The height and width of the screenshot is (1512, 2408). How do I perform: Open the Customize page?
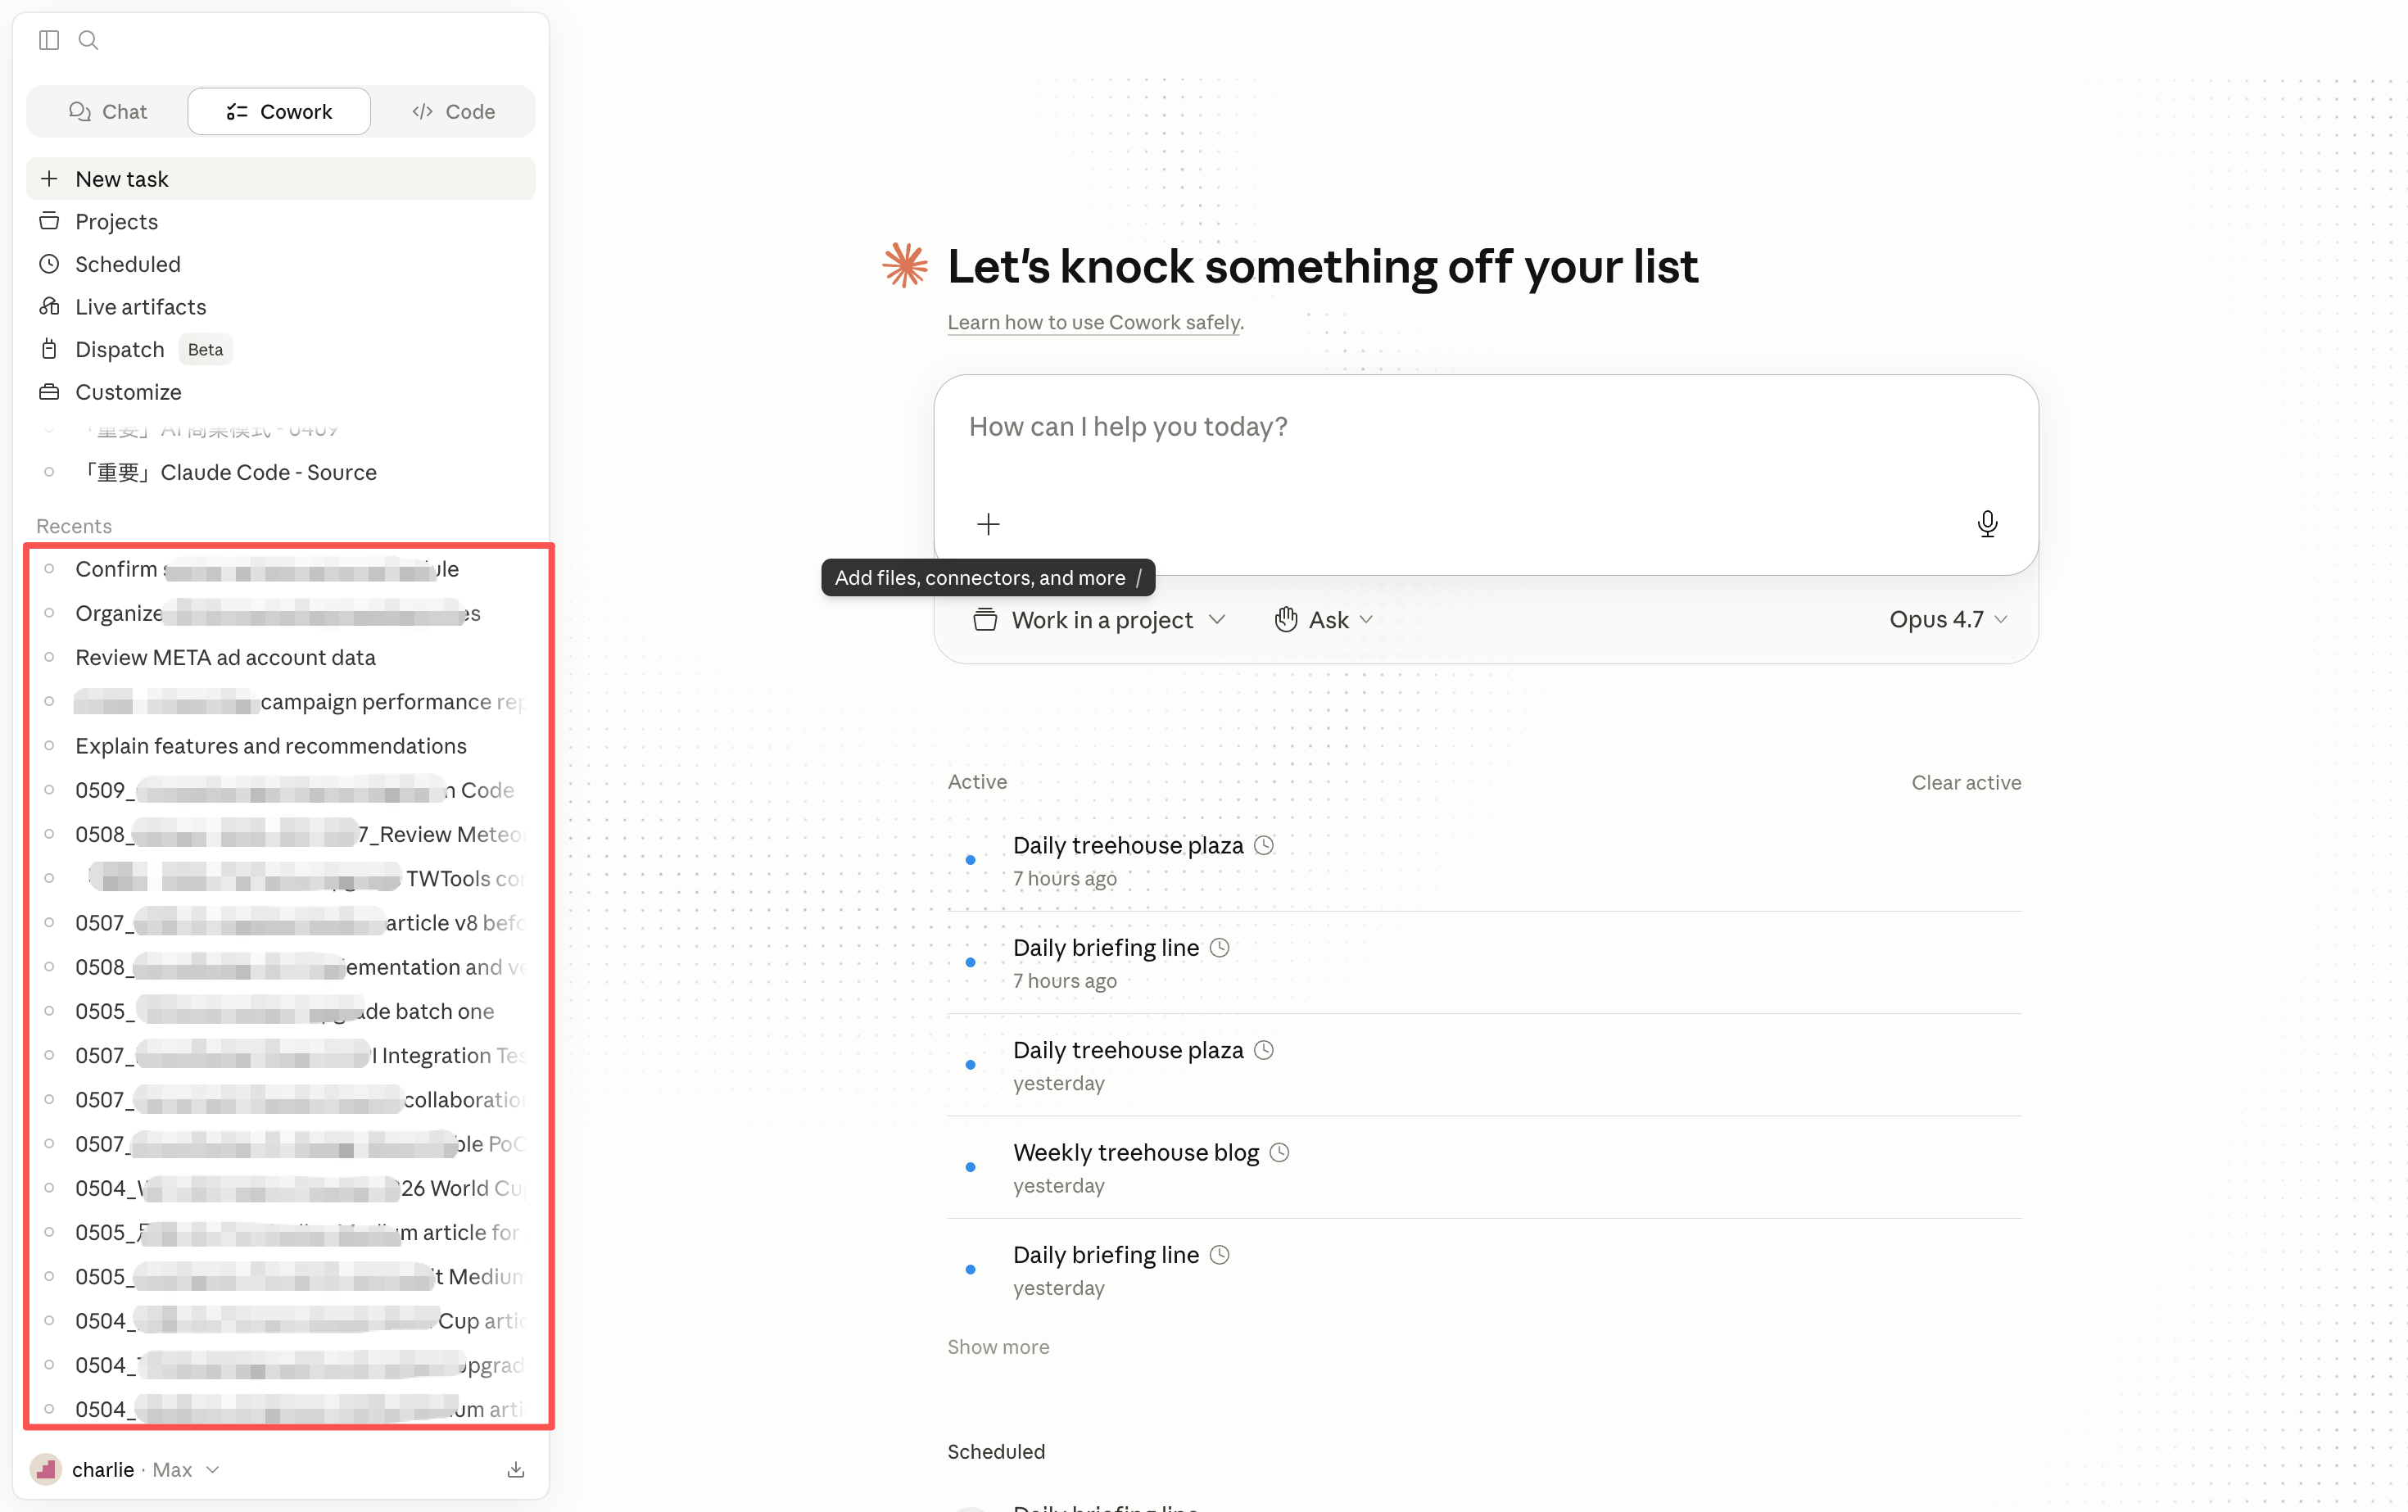pos(281,392)
